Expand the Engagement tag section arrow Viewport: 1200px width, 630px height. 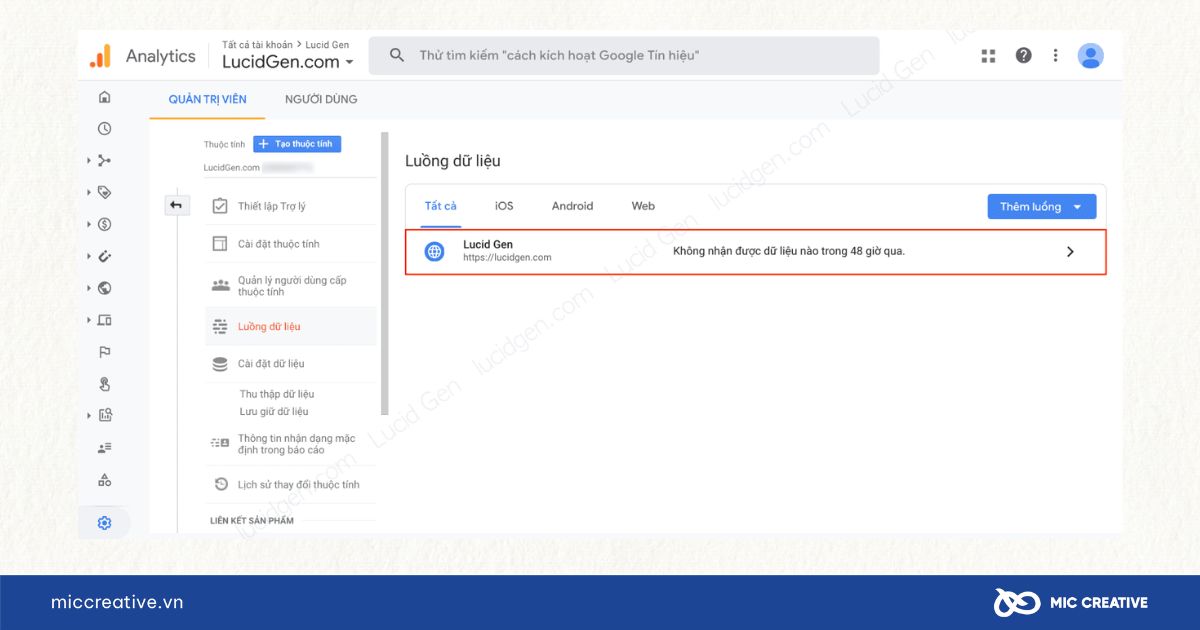pyautogui.click(x=89, y=192)
